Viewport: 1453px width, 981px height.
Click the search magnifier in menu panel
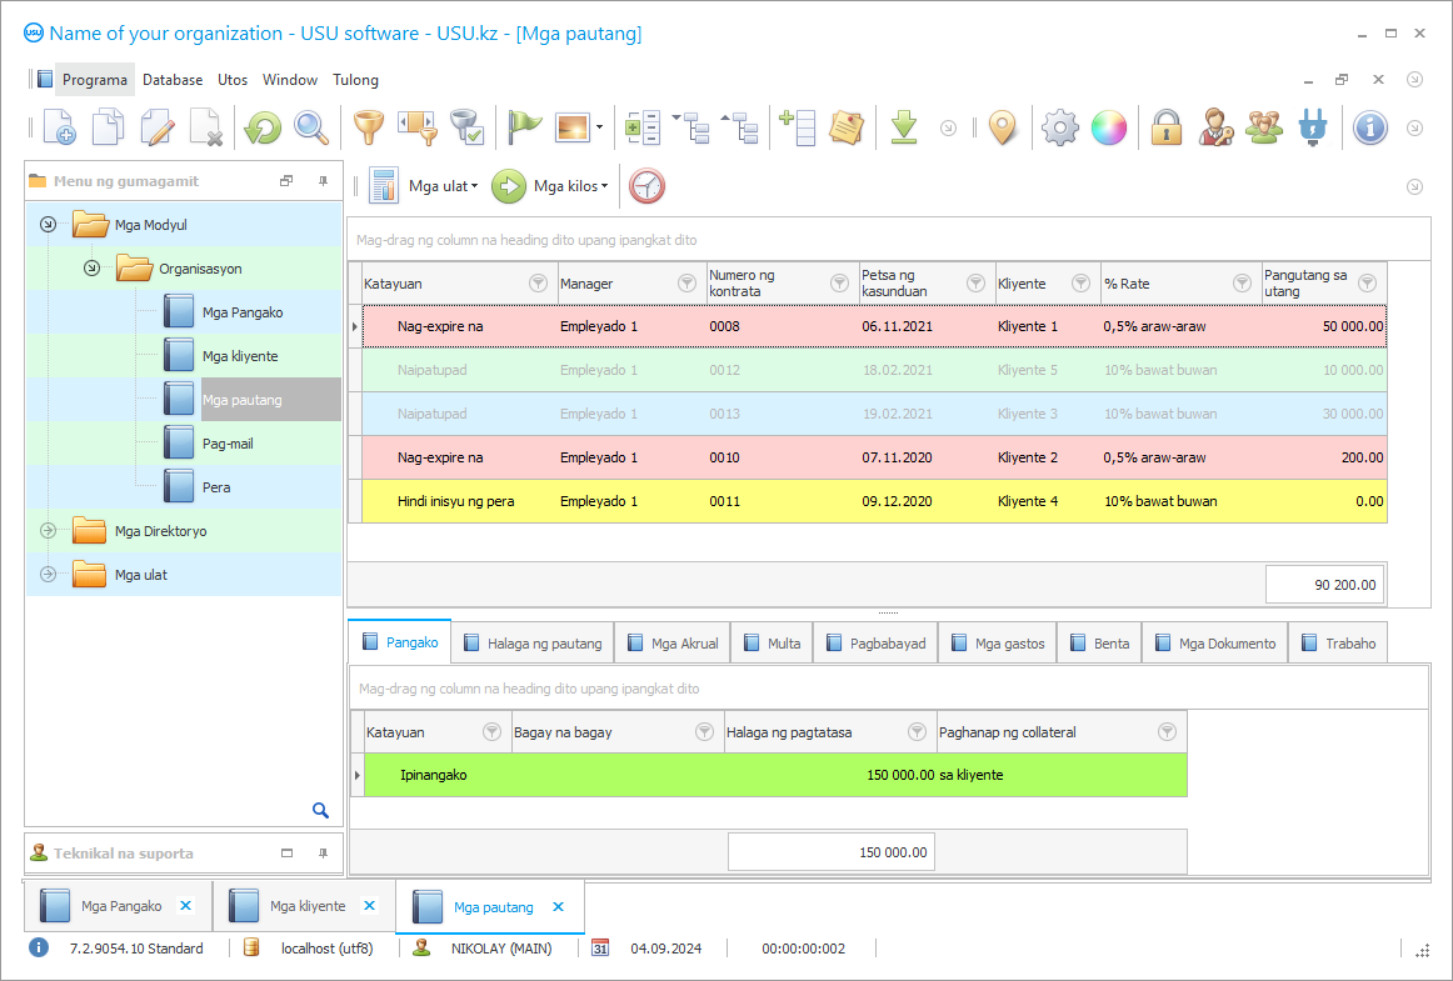point(320,810)
